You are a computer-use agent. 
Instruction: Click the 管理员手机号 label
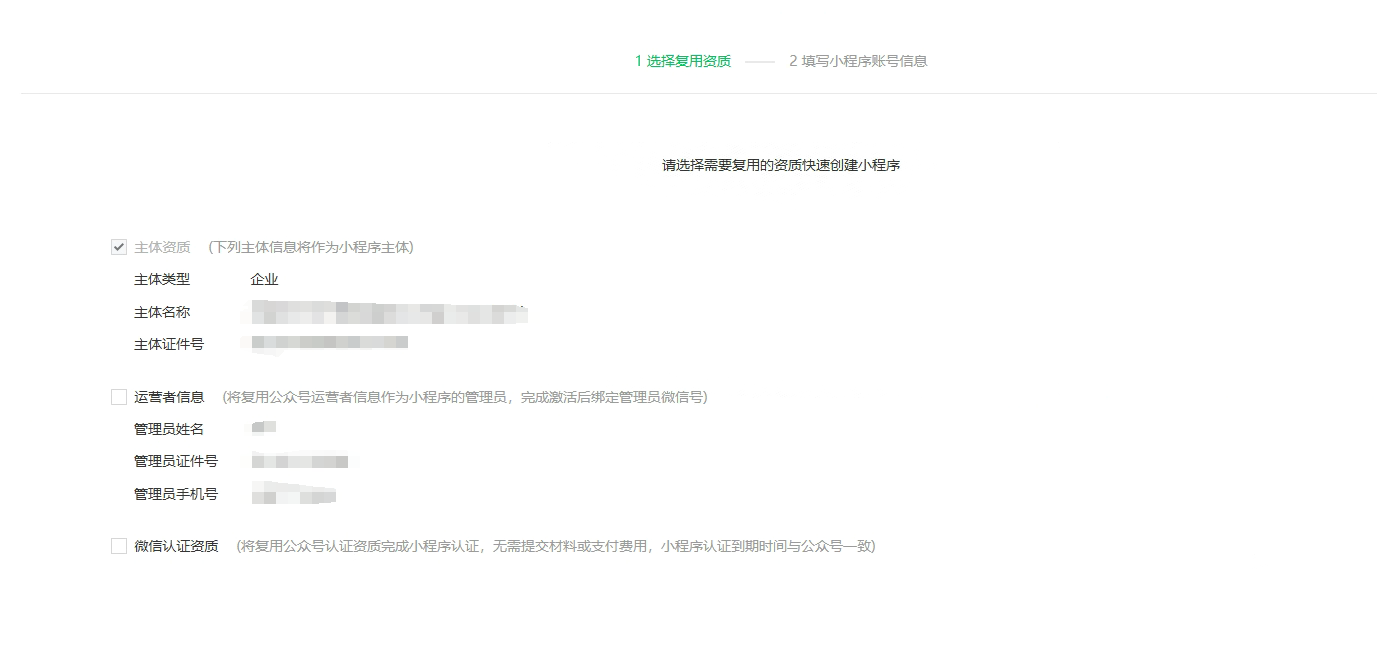(x=176, y=494)
